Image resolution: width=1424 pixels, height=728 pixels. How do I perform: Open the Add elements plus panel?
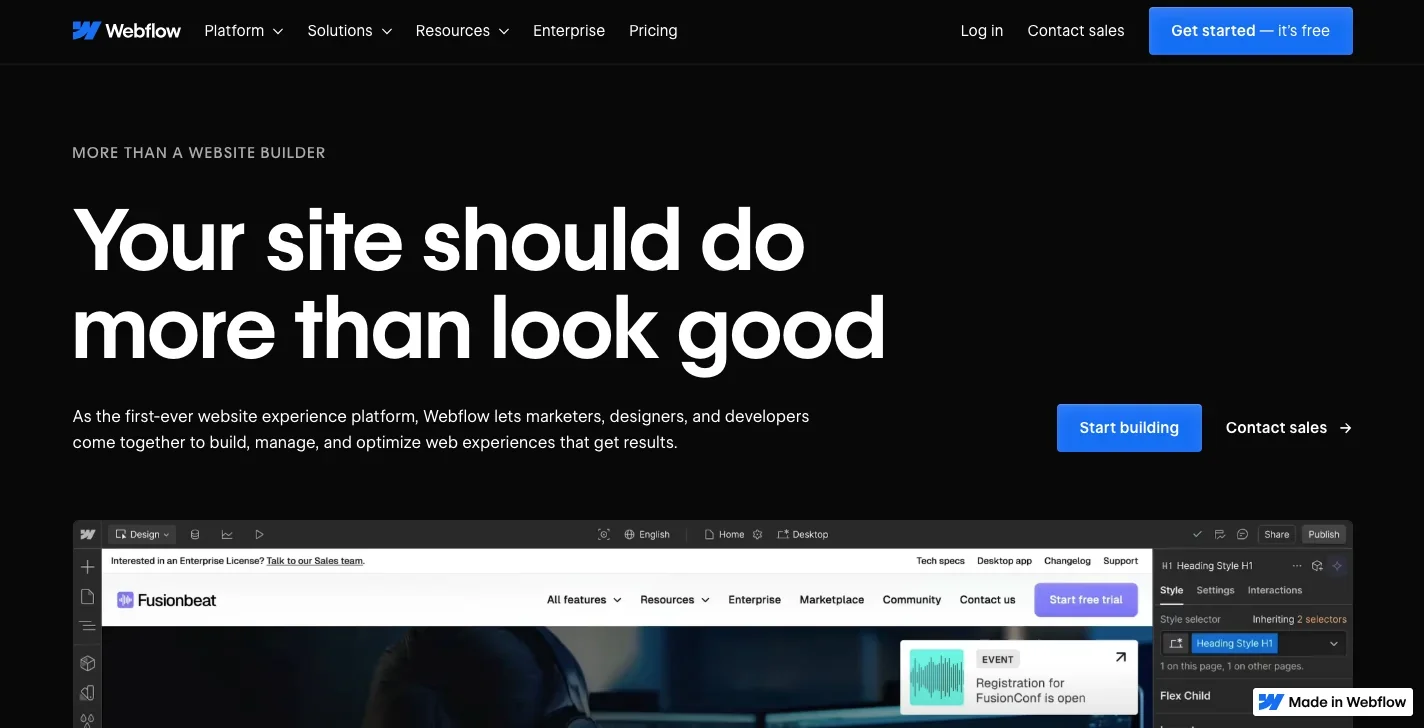(x=88, y=567)
